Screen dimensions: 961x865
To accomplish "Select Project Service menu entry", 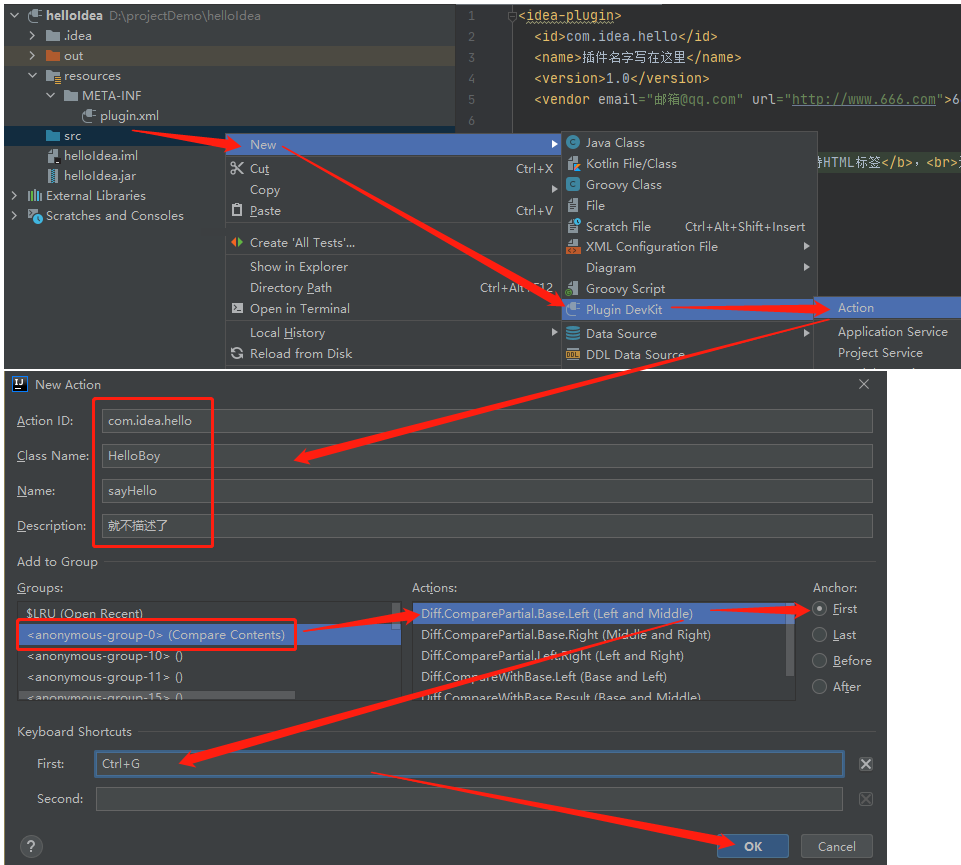I will tap(887, 352).
